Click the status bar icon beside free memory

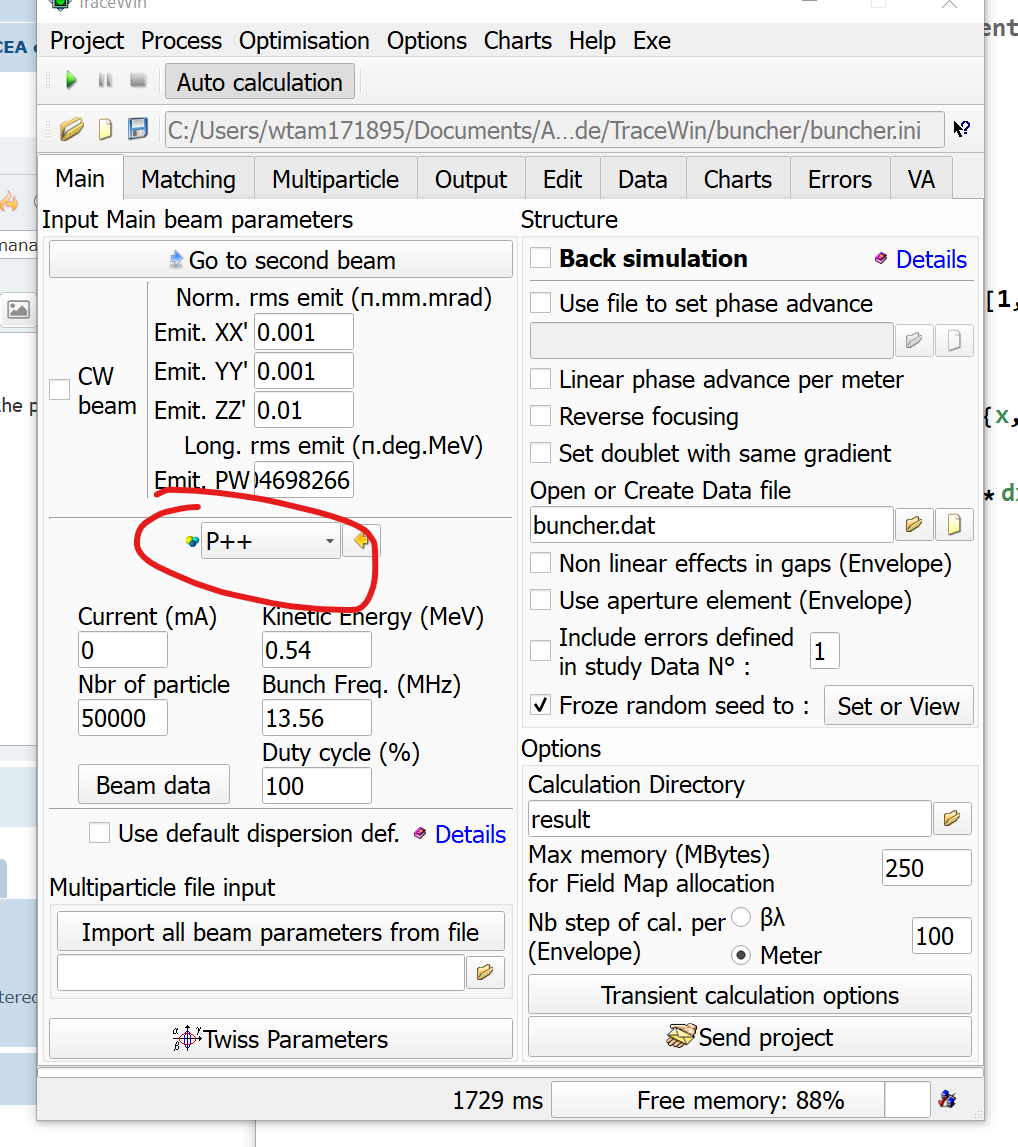(x=948, y=1099)
